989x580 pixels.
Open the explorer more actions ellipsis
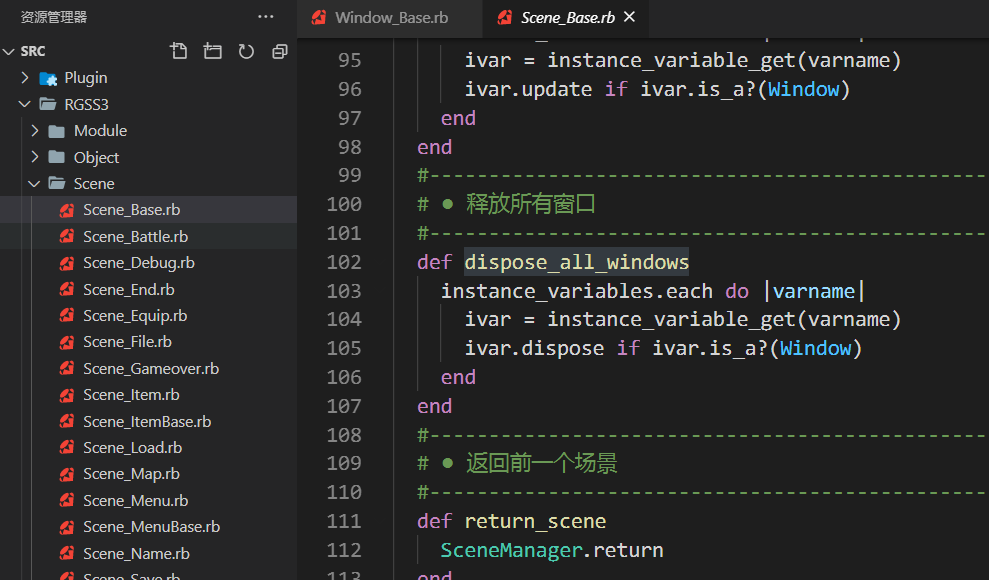pyautogui.click(x=266, y=16)
